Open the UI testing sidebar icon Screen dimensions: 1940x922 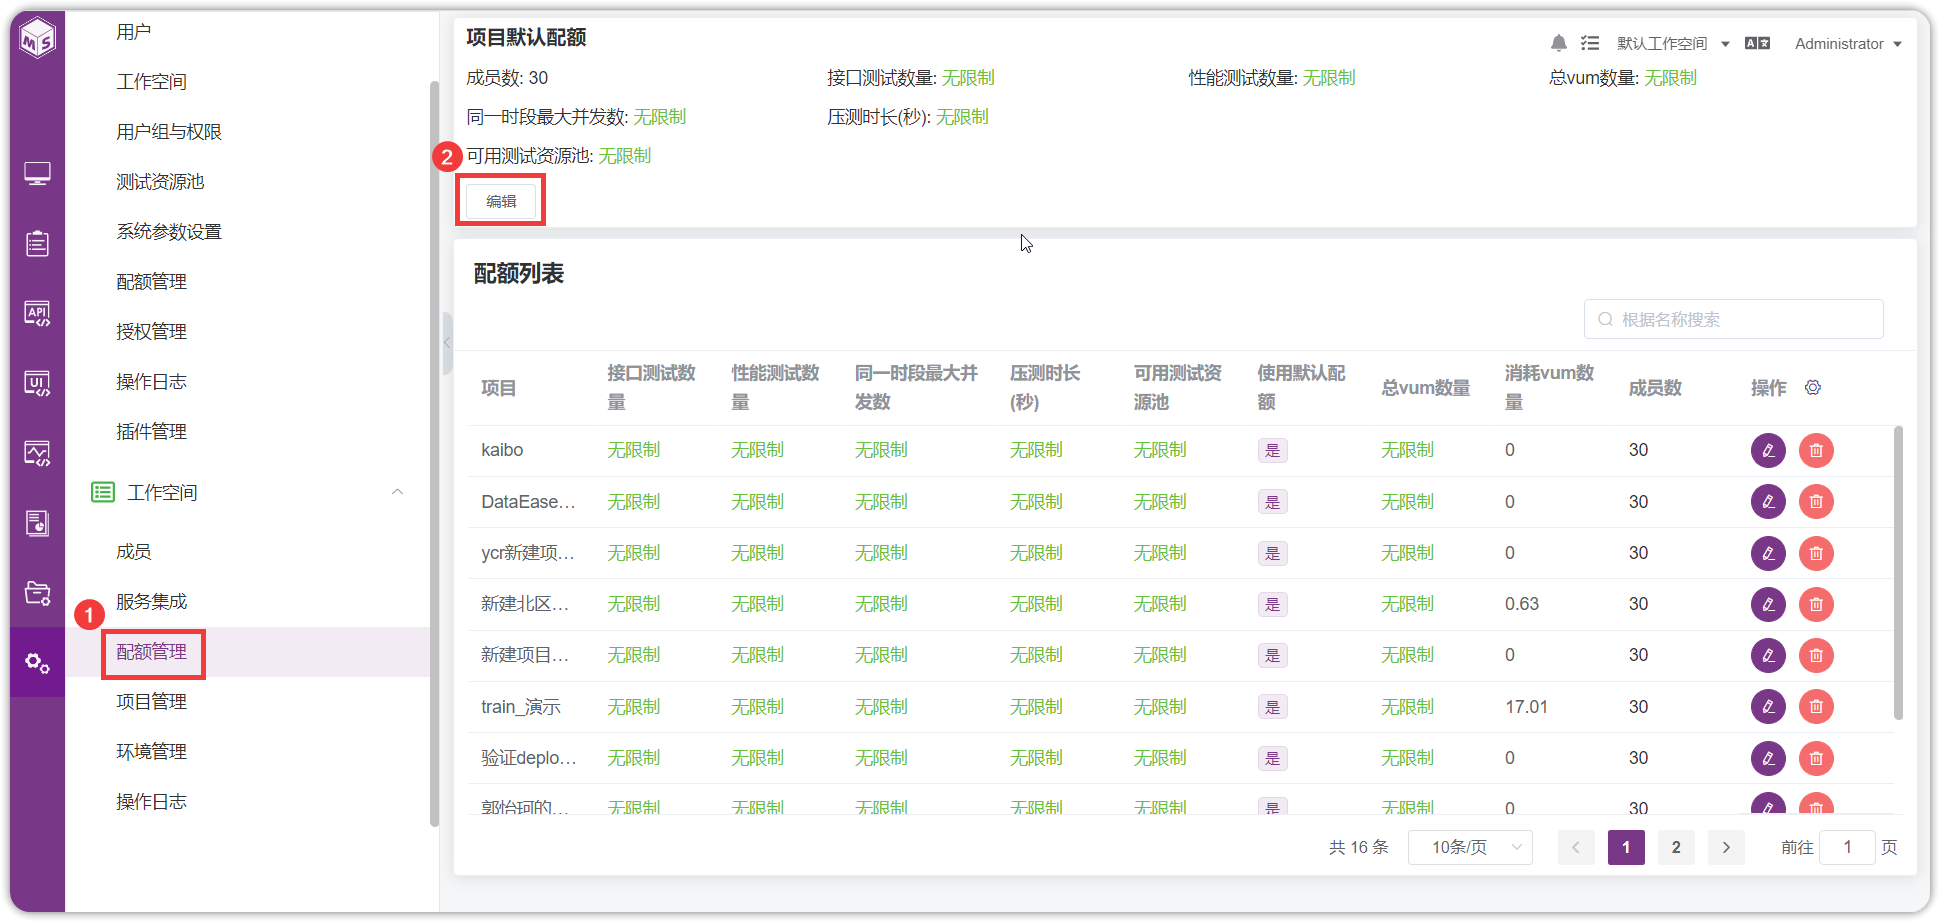[x=37, y=383]
